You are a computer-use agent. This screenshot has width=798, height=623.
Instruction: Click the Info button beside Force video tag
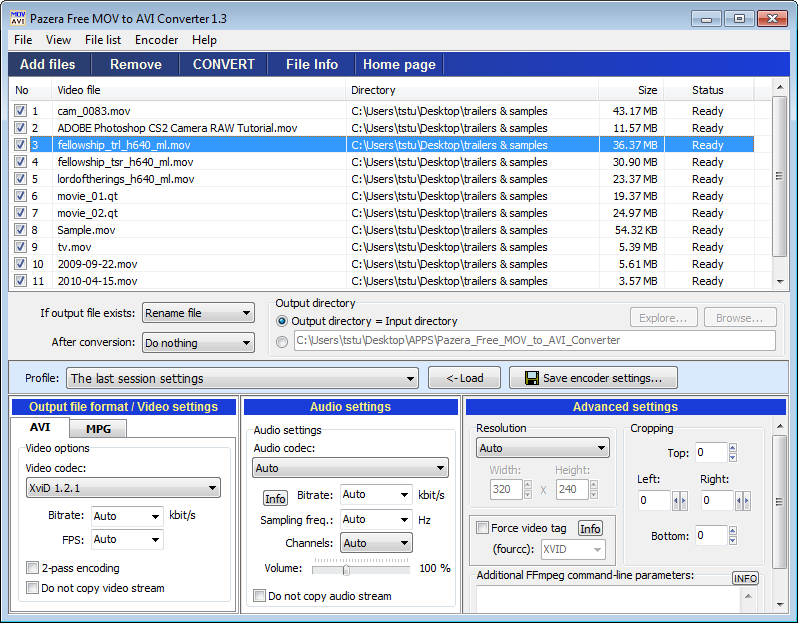[x=590, y=528]
